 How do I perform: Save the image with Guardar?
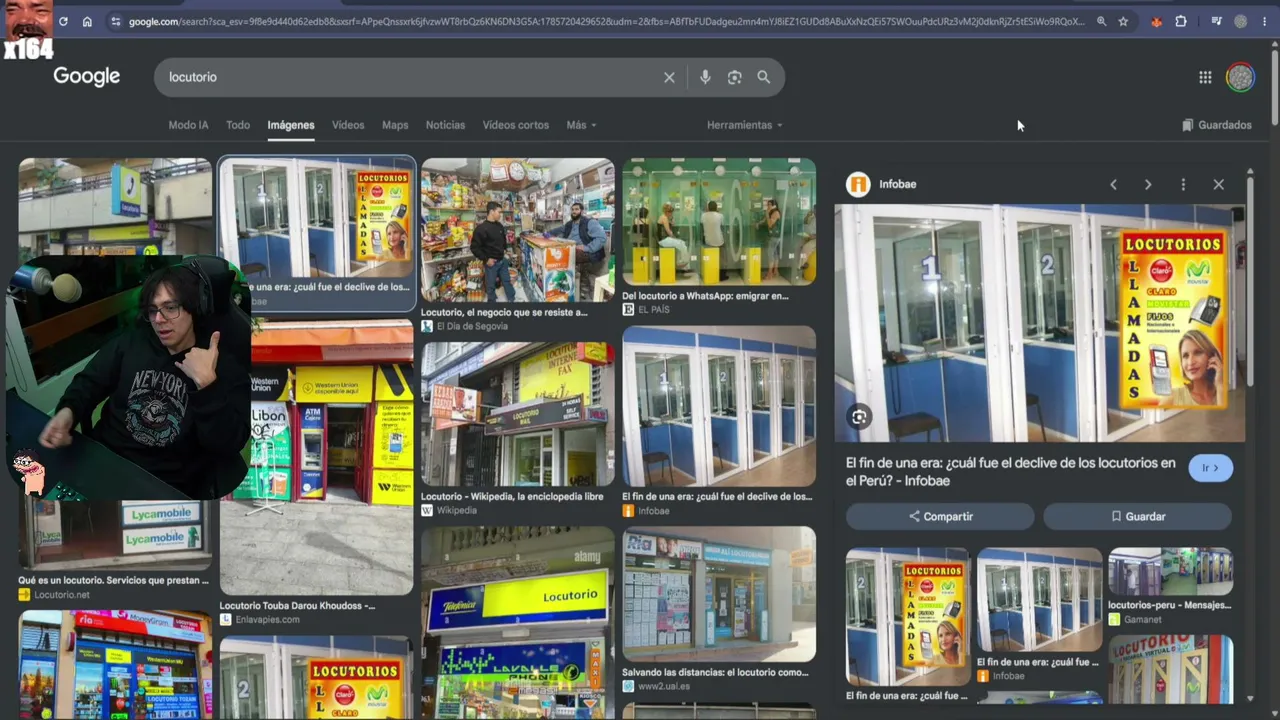1138,516
